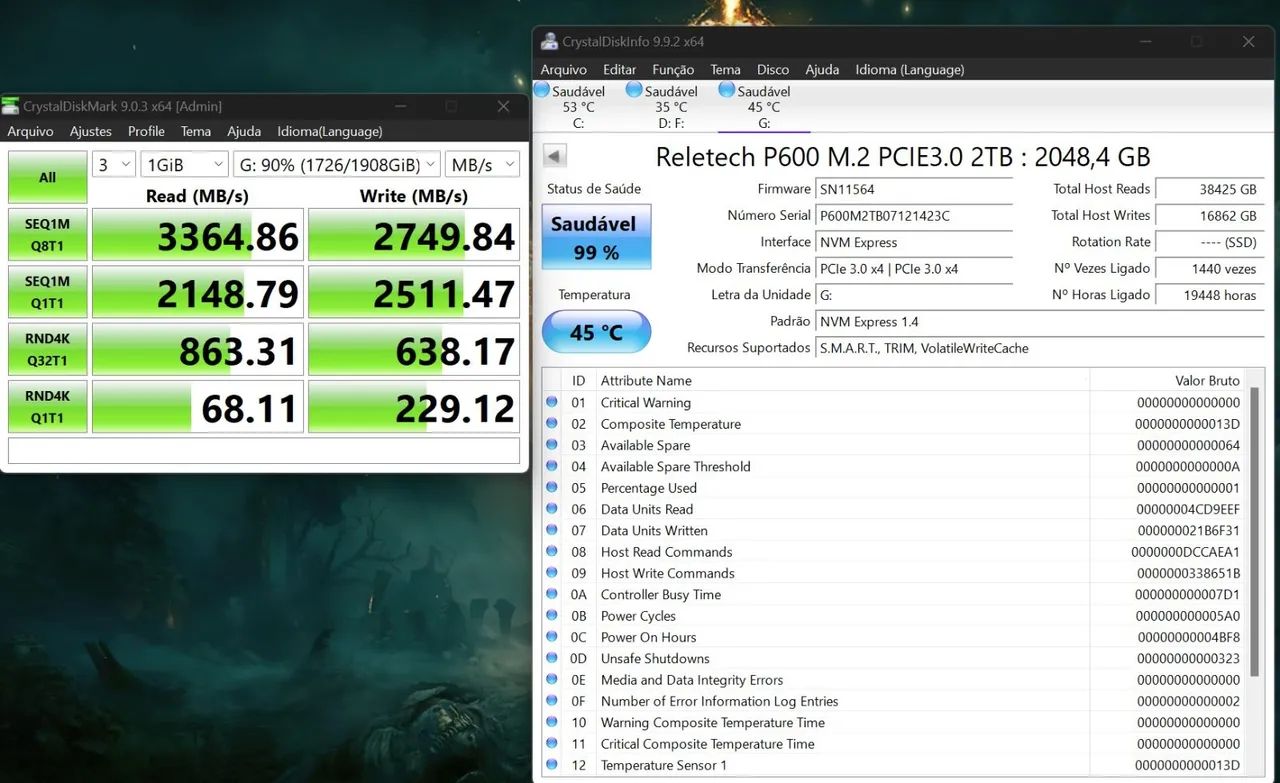Select the C: drive status orb
The height and width of the screenshot is (783, 1280).
click(541, 90)
